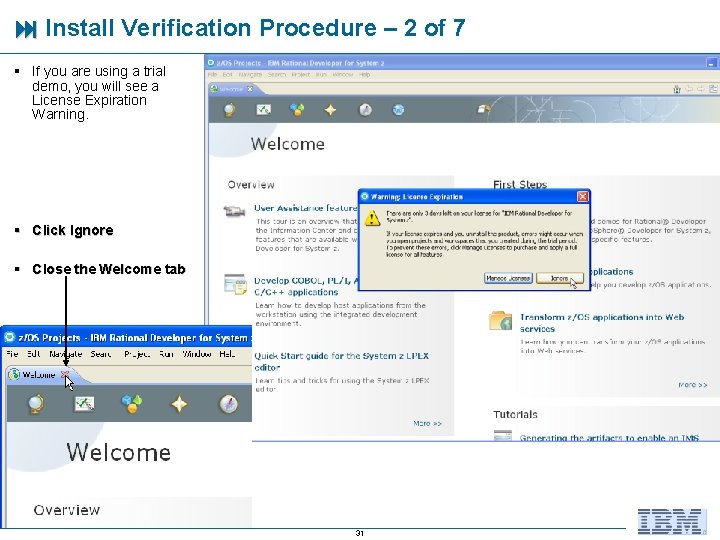Open Samples colored-balls icon in large window banner
The width and height of the screenshot is (720, 540).
[x=297, y=110]
